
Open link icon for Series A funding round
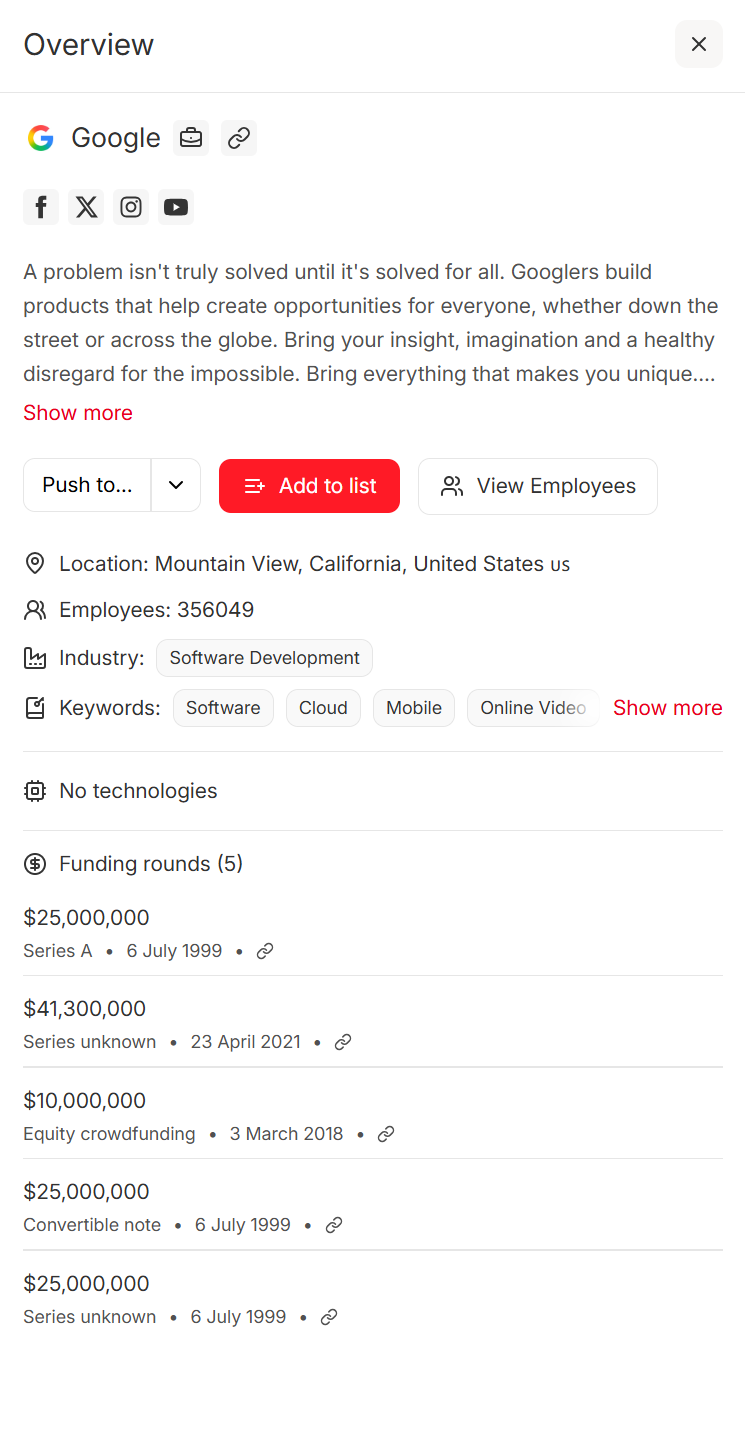click(265, 951)
